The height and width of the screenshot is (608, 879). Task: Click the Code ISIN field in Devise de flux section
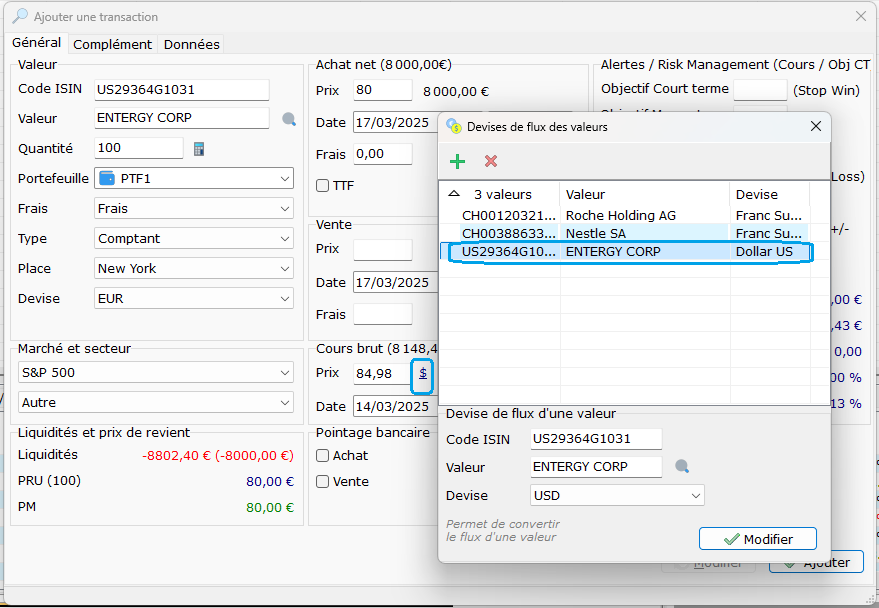(596, 439)
